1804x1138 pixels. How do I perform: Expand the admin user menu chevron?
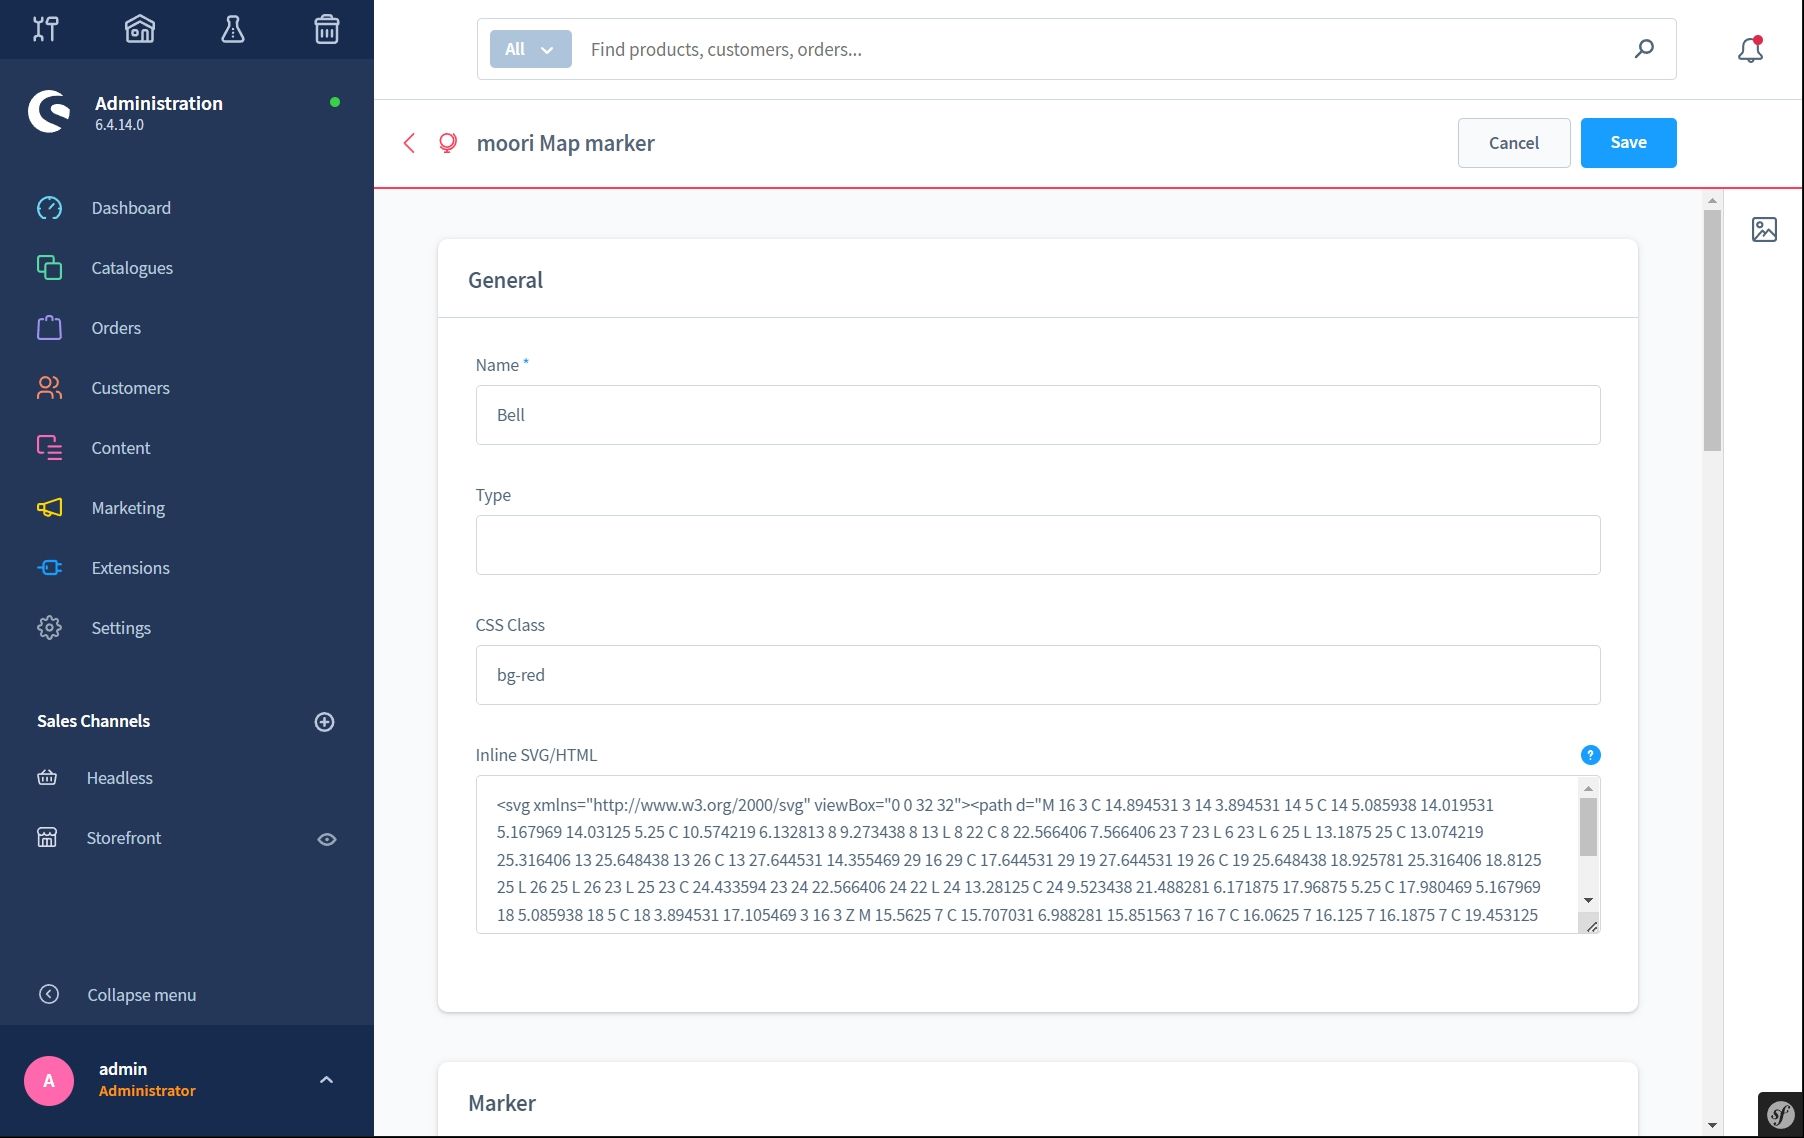[x=326, y=1080]
